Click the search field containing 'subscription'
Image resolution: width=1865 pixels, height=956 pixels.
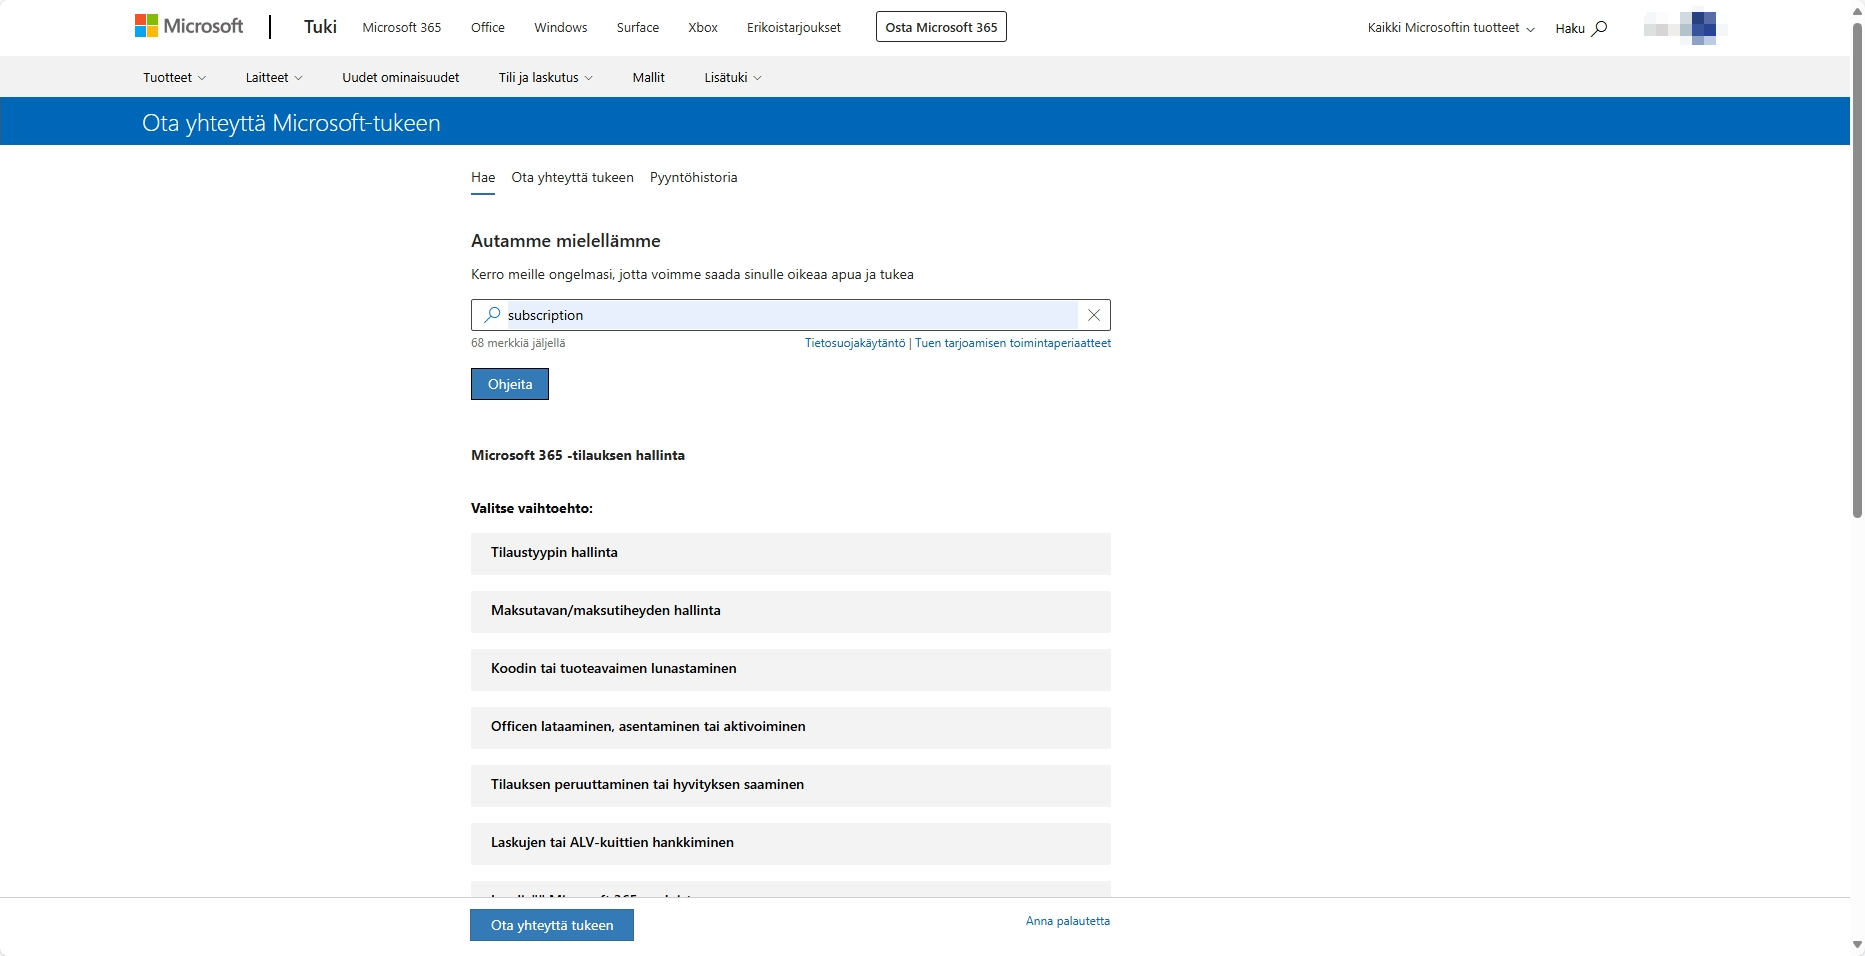click(x=791, y=315)
